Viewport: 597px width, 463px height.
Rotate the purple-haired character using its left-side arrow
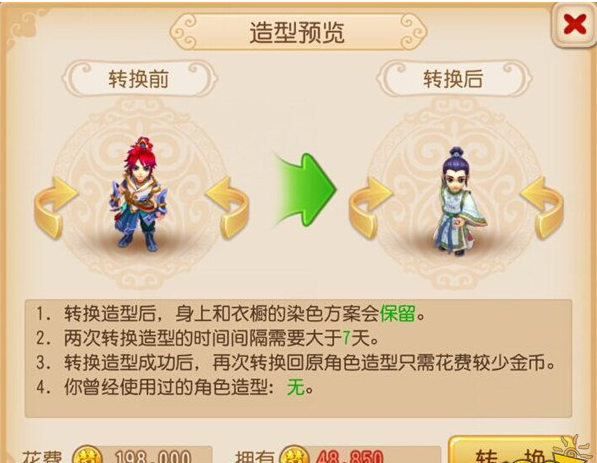(x=370, y=208)
